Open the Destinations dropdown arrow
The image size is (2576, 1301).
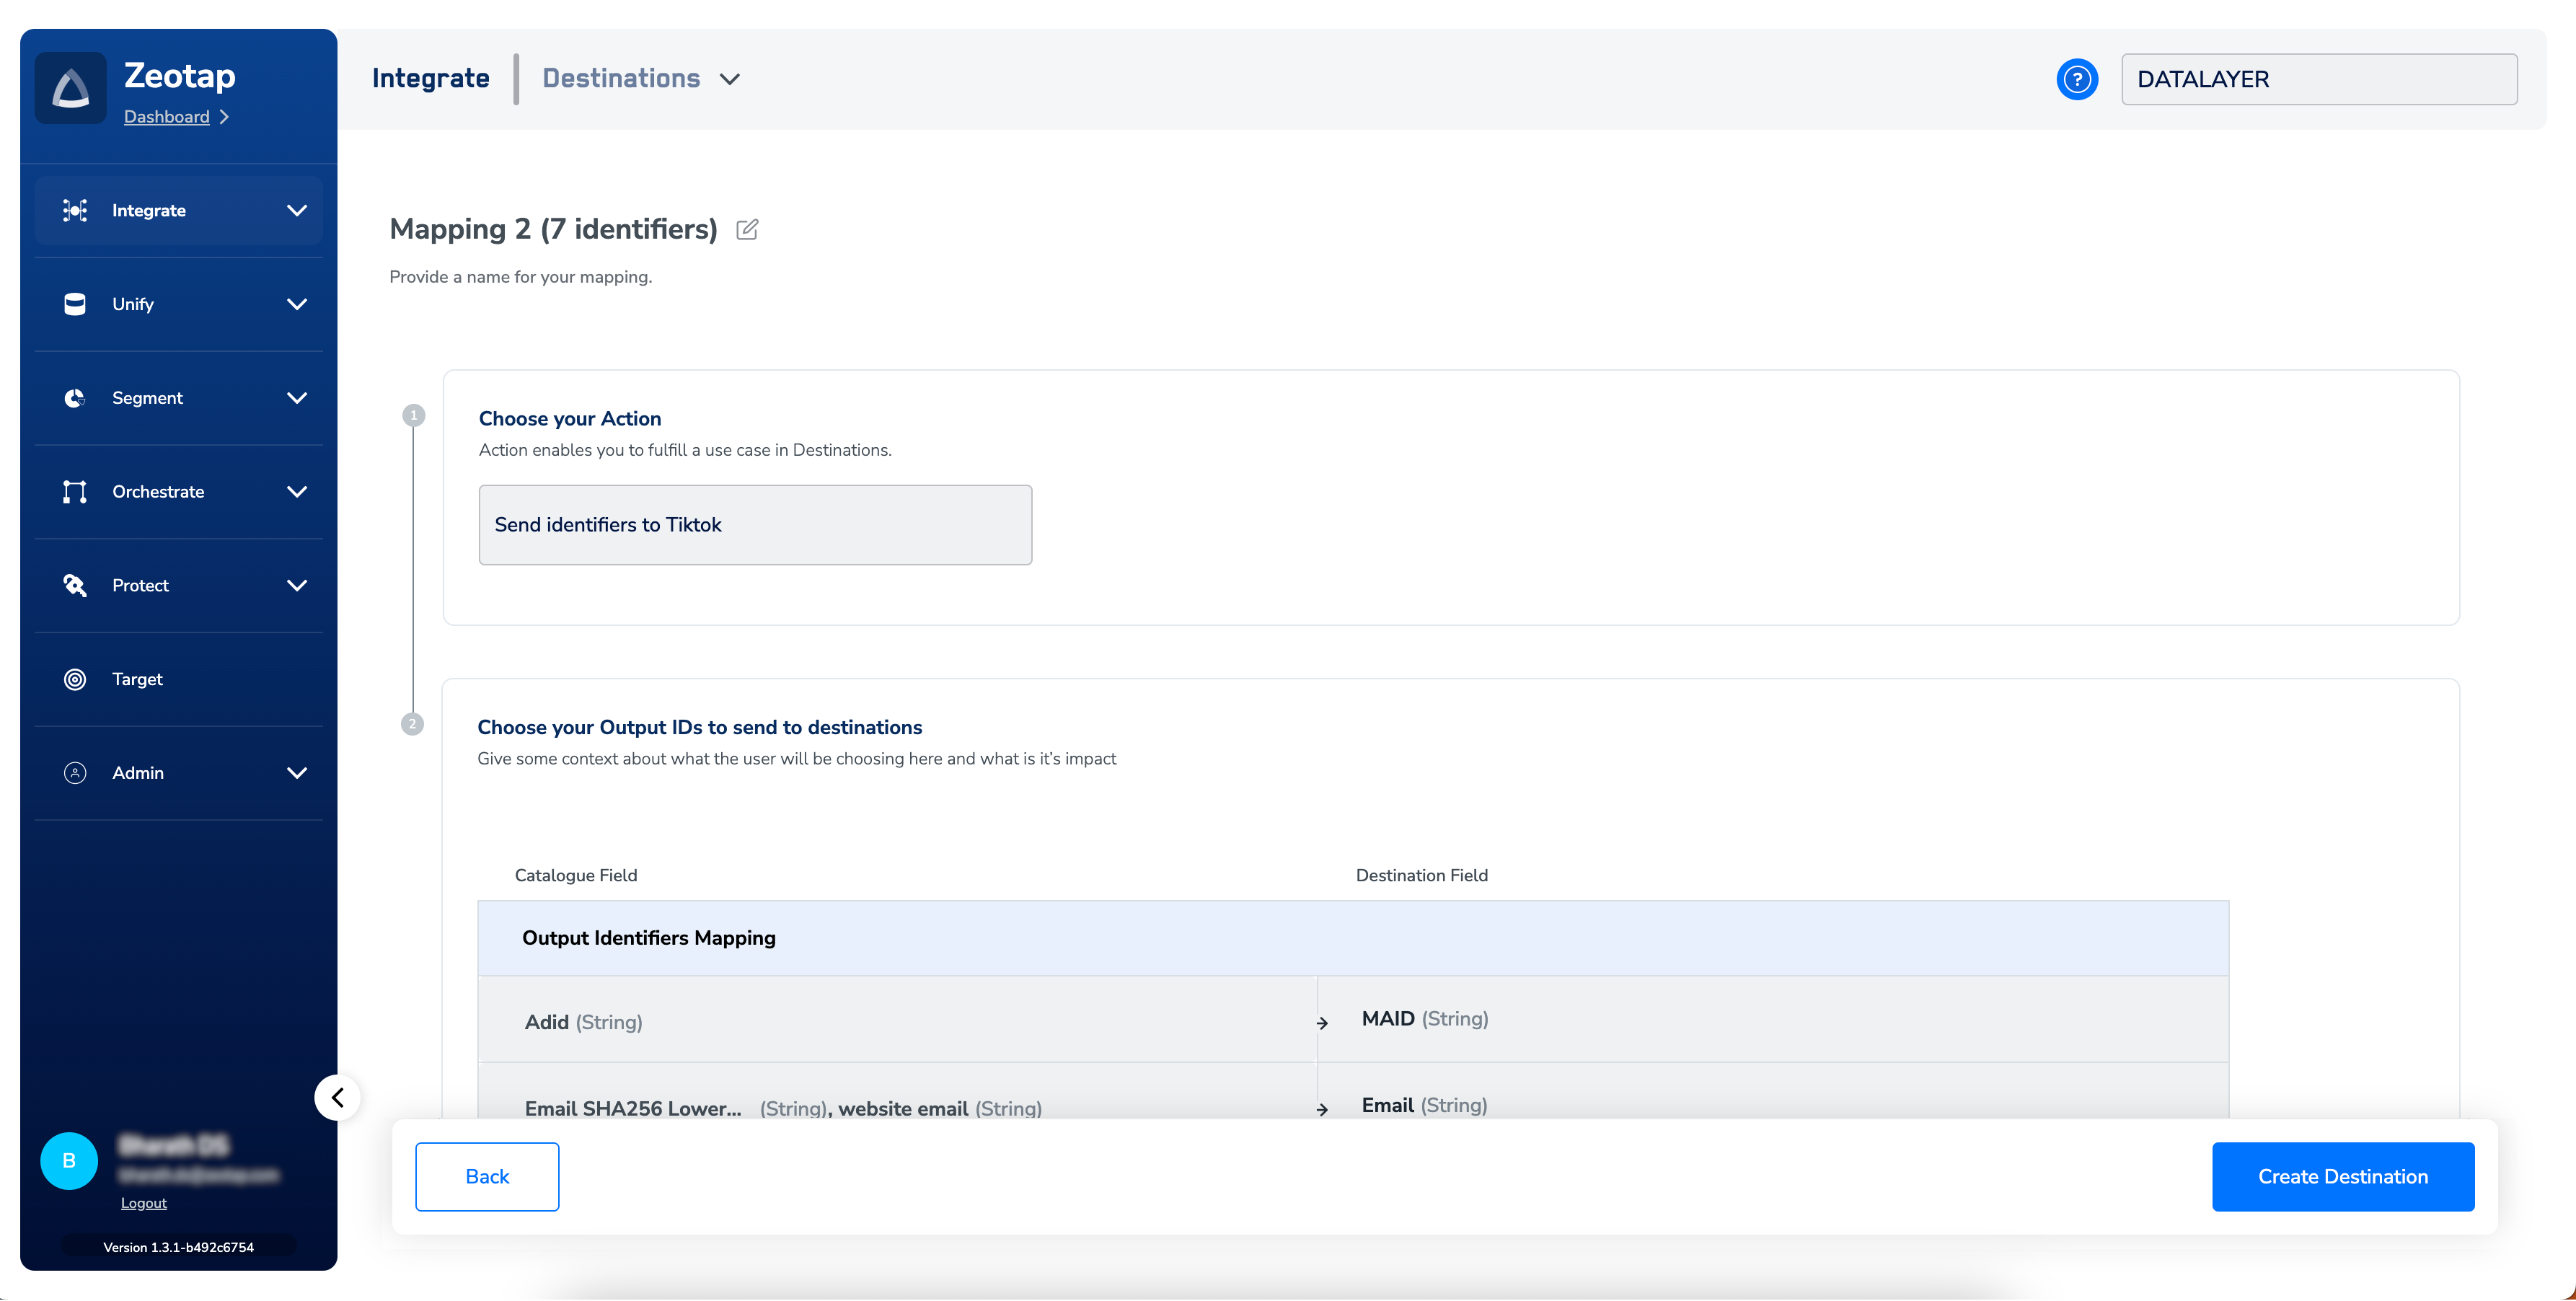click(x=730, y=79)
